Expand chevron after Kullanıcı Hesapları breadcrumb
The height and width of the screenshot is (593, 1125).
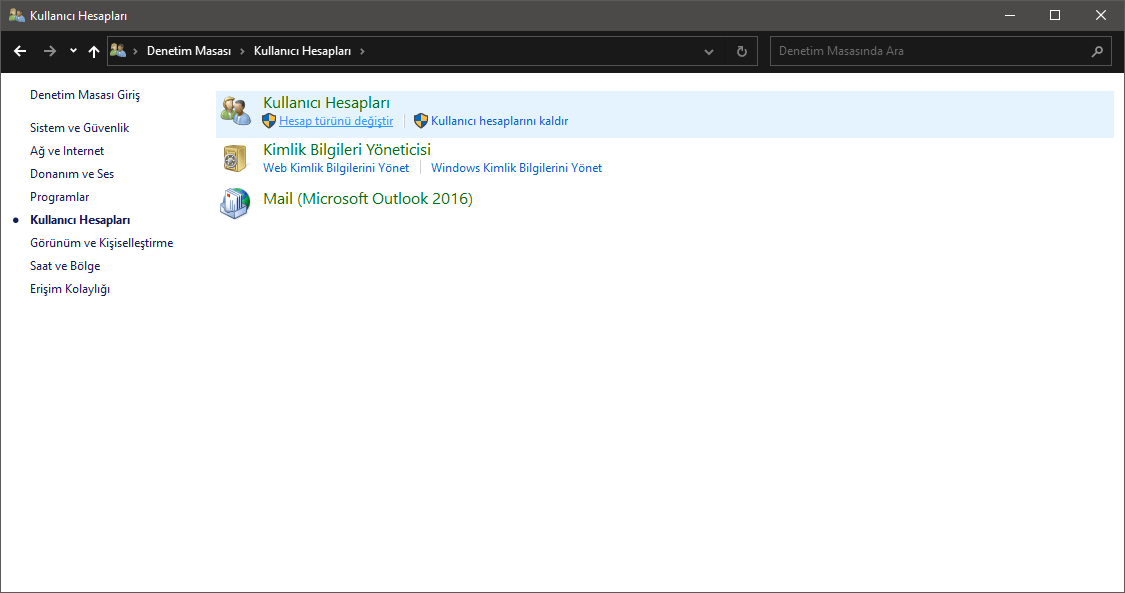[x=362, y=51]
